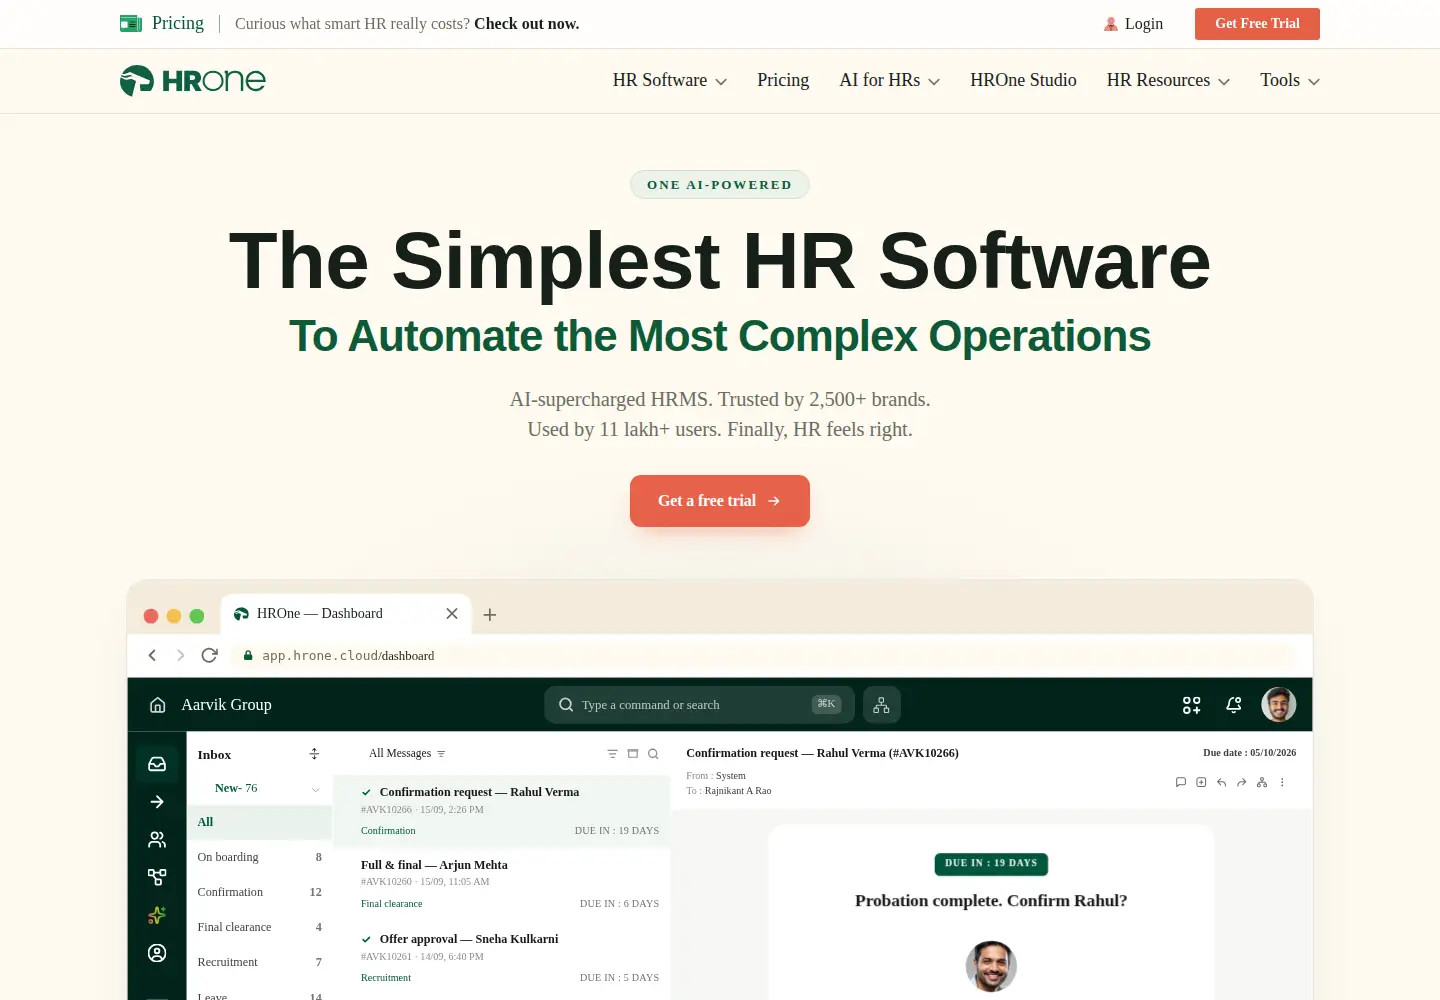Open the user profile avatar in dashboard header
This screenshot has height=1000, width=1440.
point(1279,705)
